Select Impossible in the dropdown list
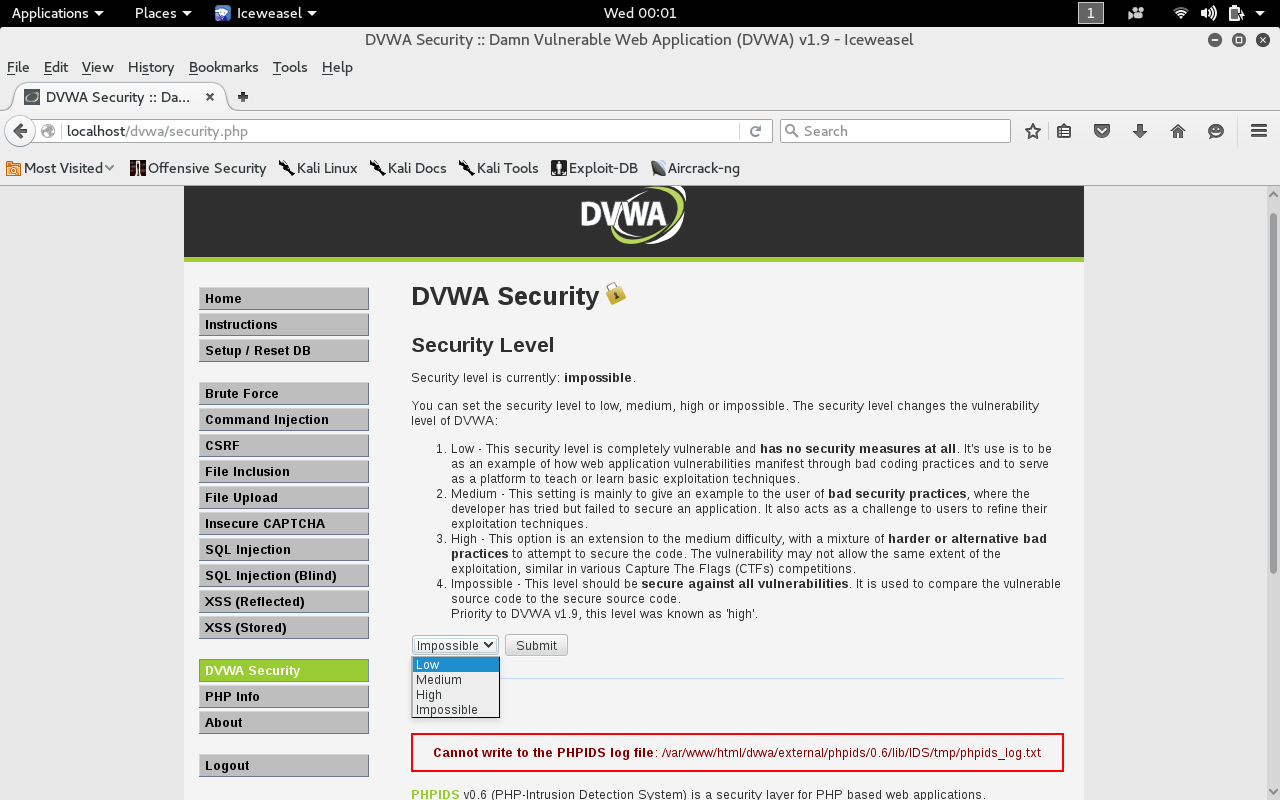Image resolution: width=1280 pixels, height=800 pixels. [x=455, y=710]
